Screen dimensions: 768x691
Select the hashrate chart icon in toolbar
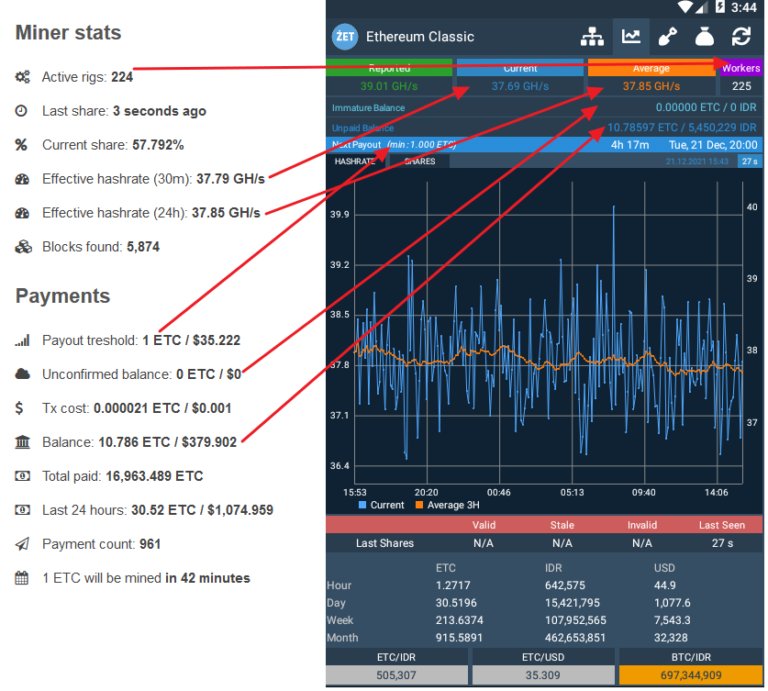(x=631, y=37)
